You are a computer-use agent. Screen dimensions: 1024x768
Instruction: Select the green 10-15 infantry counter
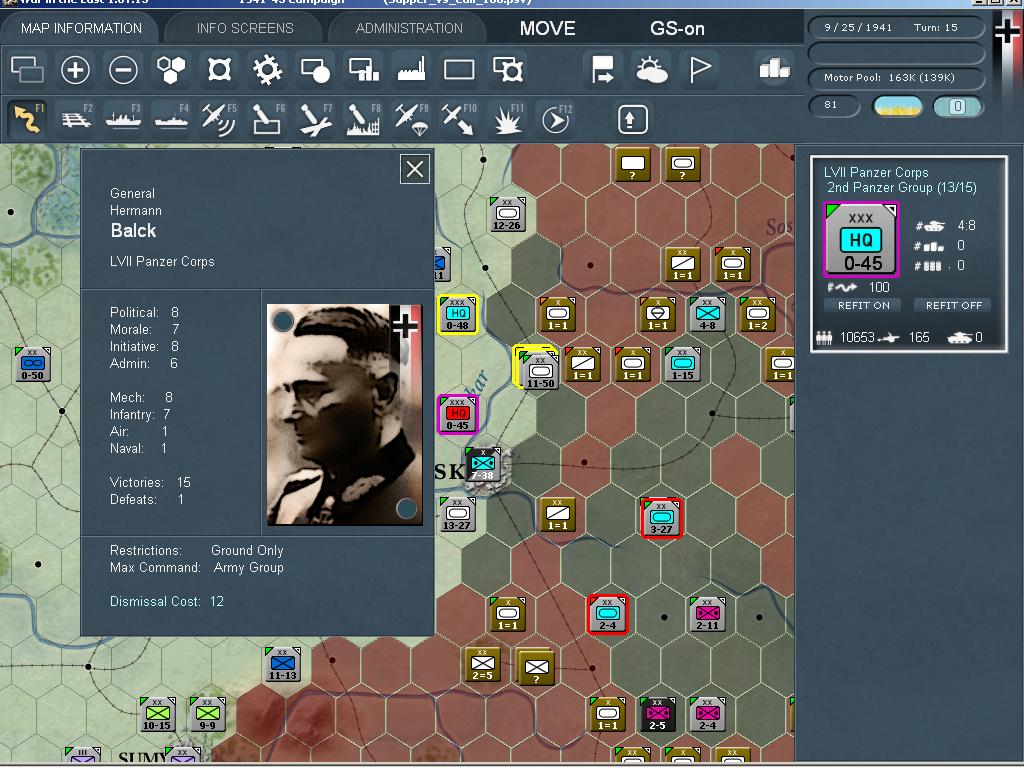157,714
